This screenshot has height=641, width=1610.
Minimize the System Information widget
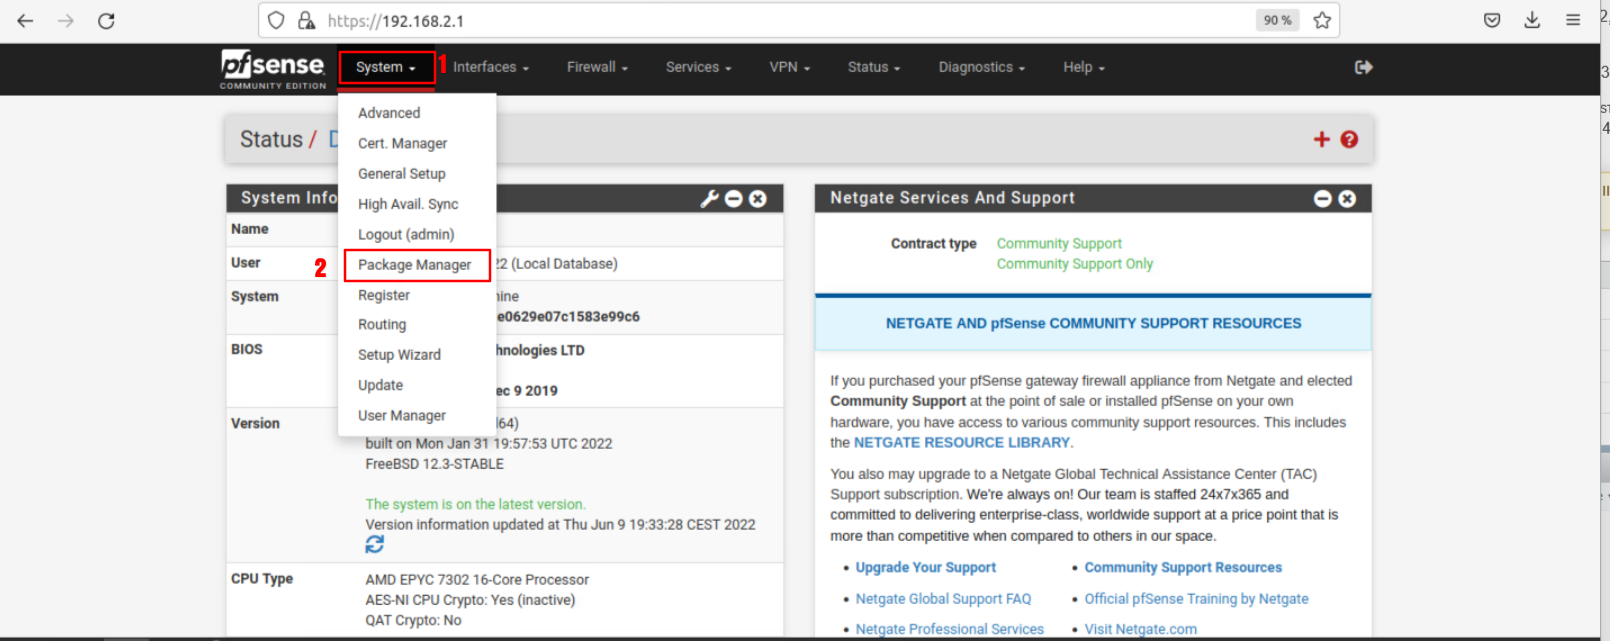[x=734, y=199]
